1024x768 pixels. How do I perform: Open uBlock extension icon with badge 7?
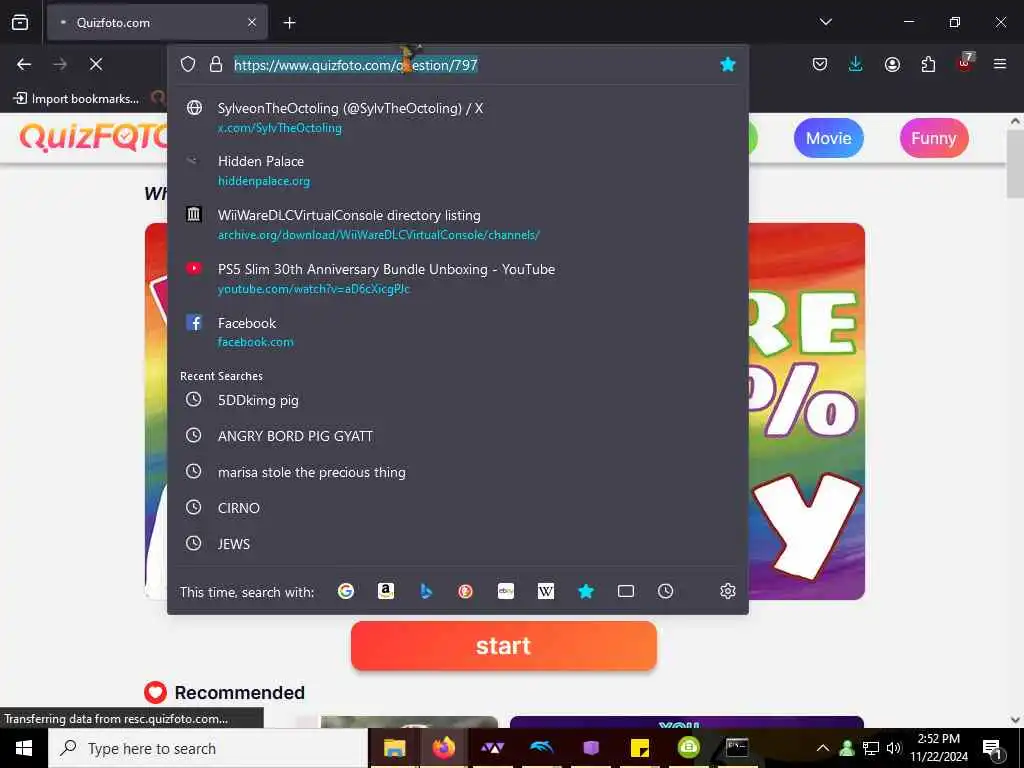pyautogui.click(x=965, y=63)
